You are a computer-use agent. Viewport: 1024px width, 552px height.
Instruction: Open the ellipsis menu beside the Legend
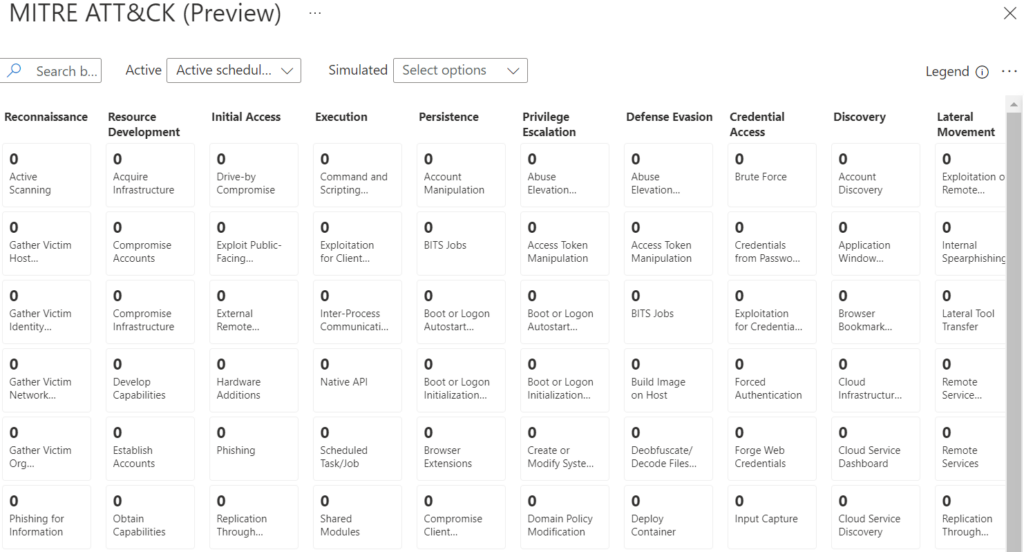[x=1009, y=71]
